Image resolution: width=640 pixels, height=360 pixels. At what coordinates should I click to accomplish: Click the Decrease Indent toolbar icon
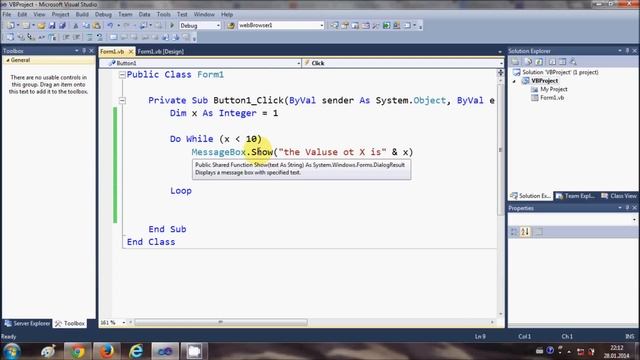pyautogui.click(x=66, y=37)
